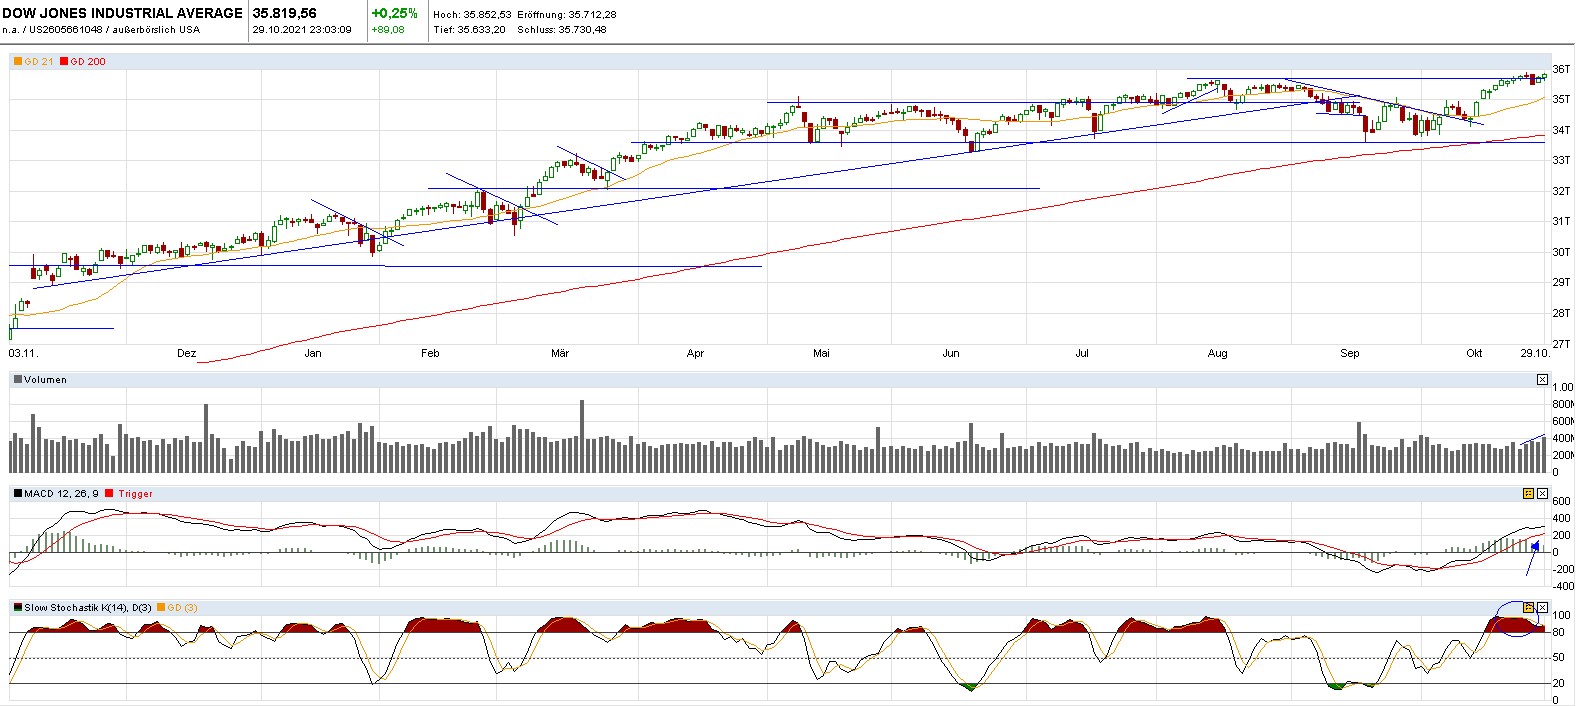1576x706 pixels.
Task: Click the Tief: 35.633,20 value
Action: [x=470, y=30]
